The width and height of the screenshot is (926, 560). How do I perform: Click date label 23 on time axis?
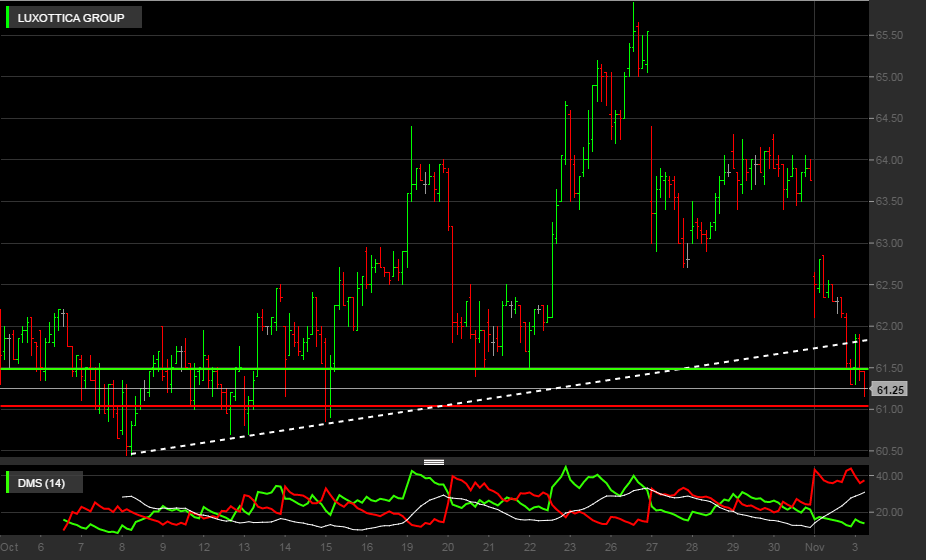point(570,547)
